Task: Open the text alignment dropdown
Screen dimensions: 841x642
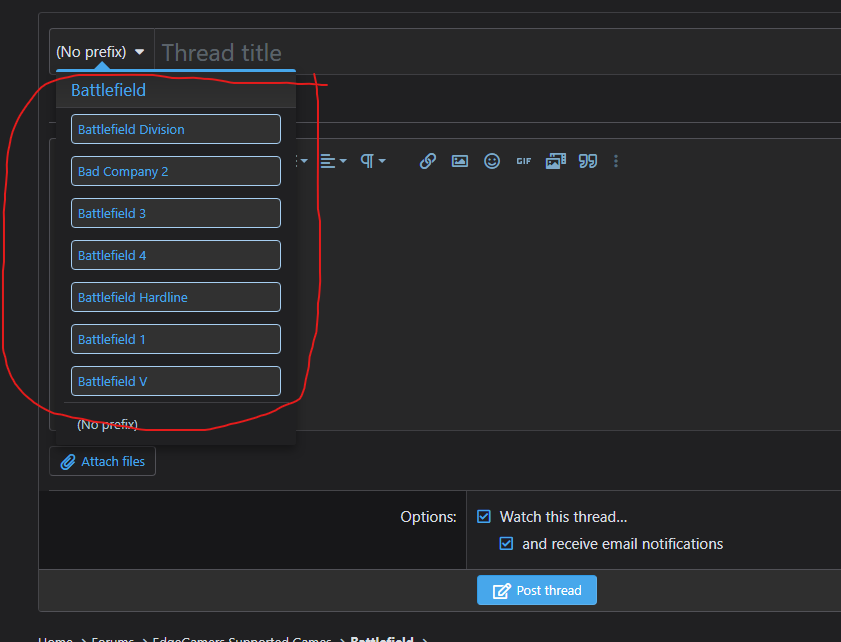Action: 333,161
